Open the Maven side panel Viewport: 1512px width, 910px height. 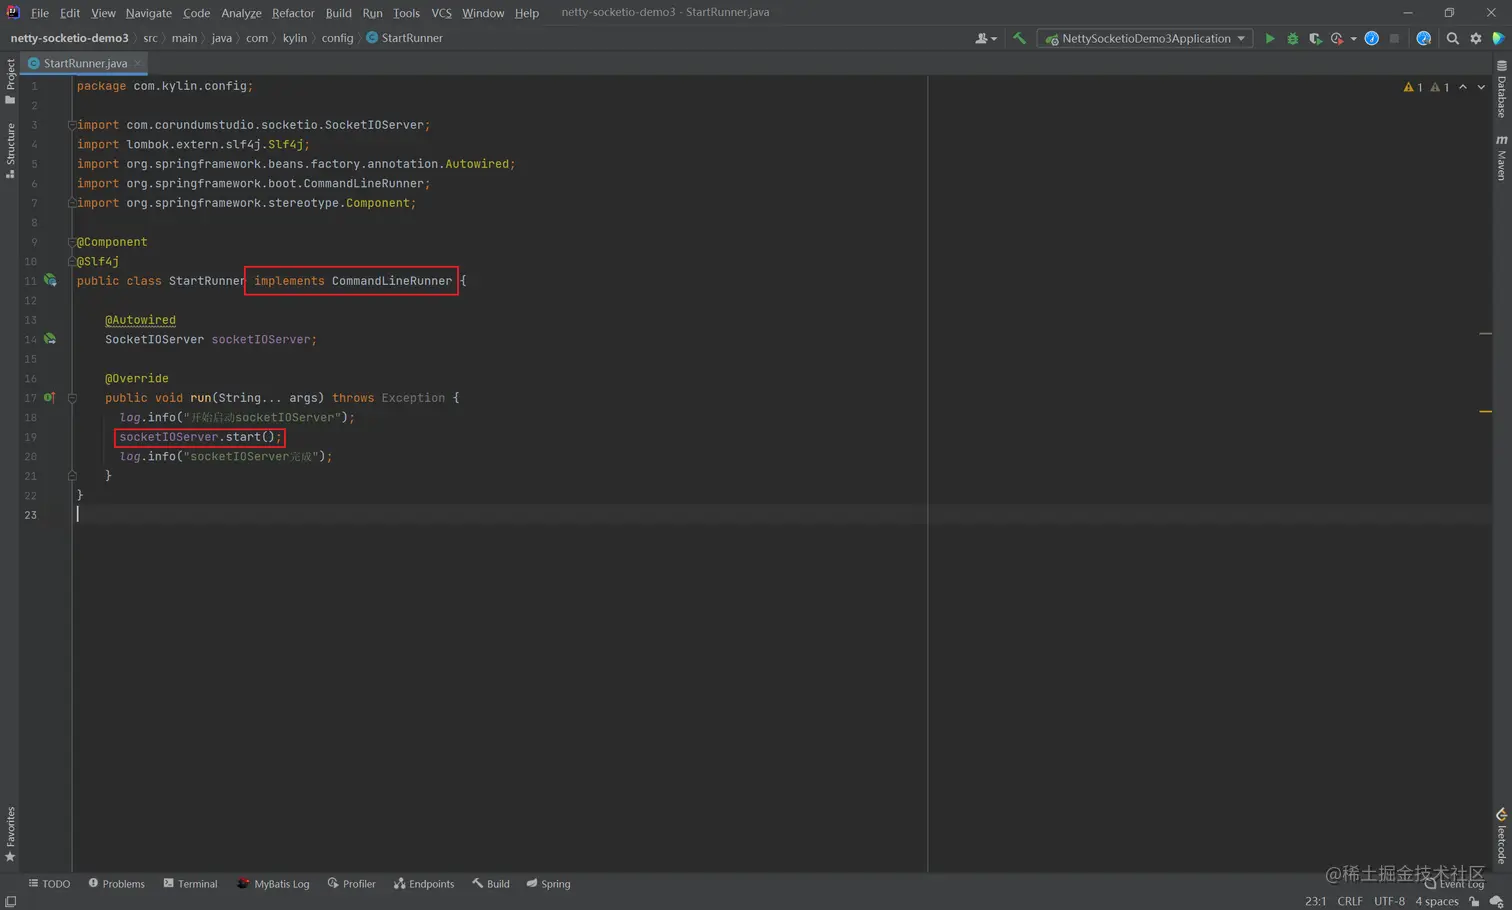click(1502, 158)
